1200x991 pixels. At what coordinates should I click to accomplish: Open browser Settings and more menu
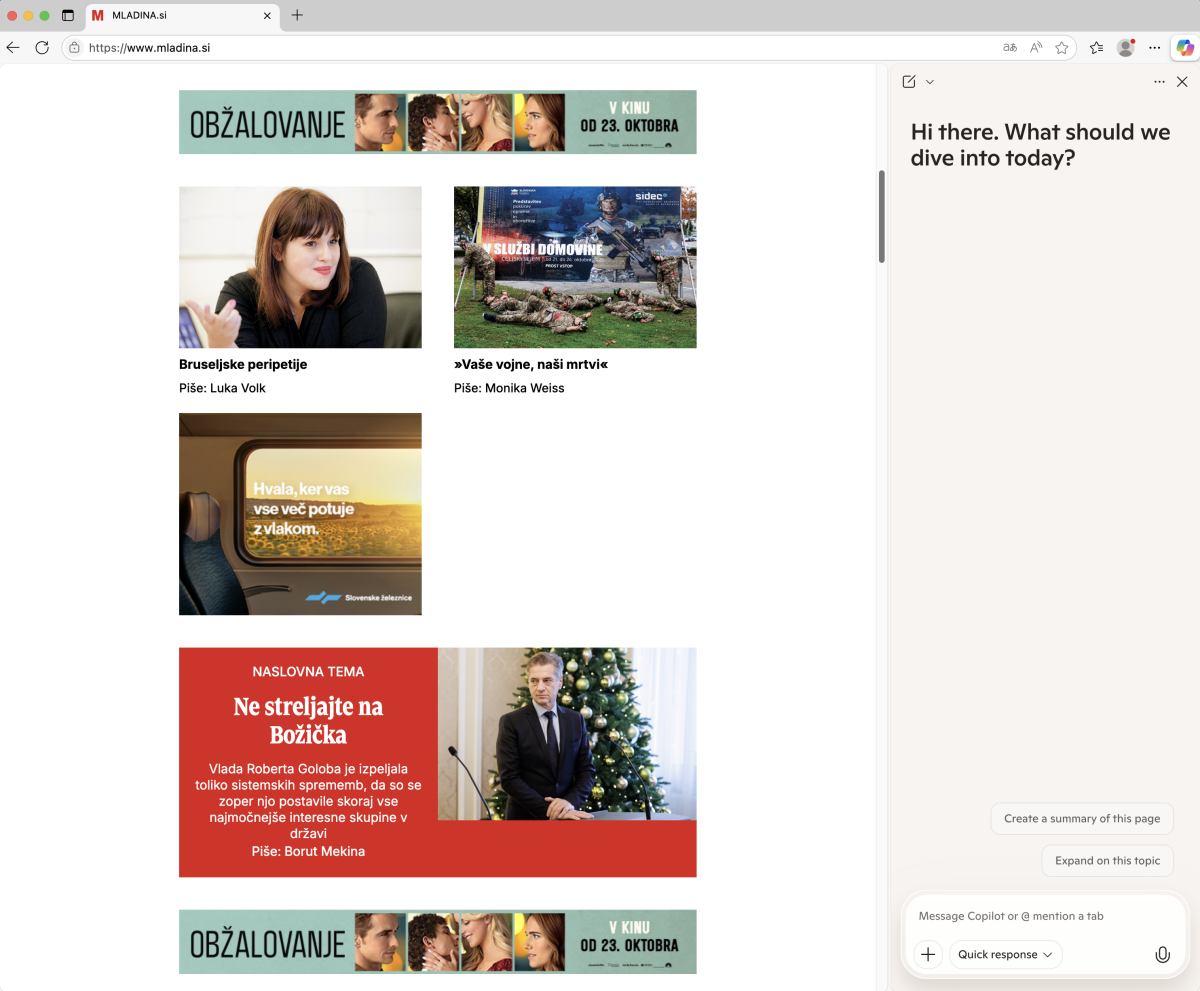[x=1155, y=47]
